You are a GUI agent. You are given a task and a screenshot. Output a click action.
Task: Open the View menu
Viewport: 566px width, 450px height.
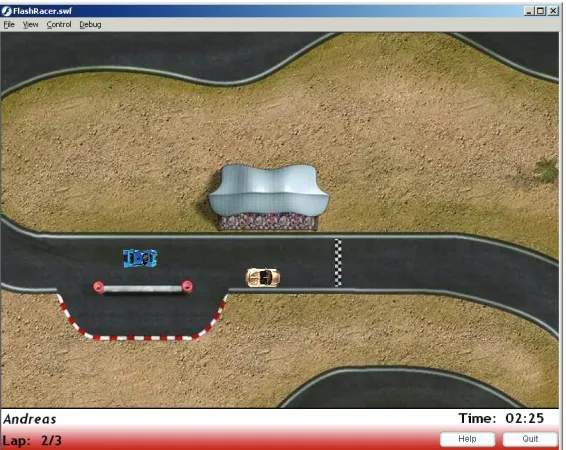tap(30, 25)
